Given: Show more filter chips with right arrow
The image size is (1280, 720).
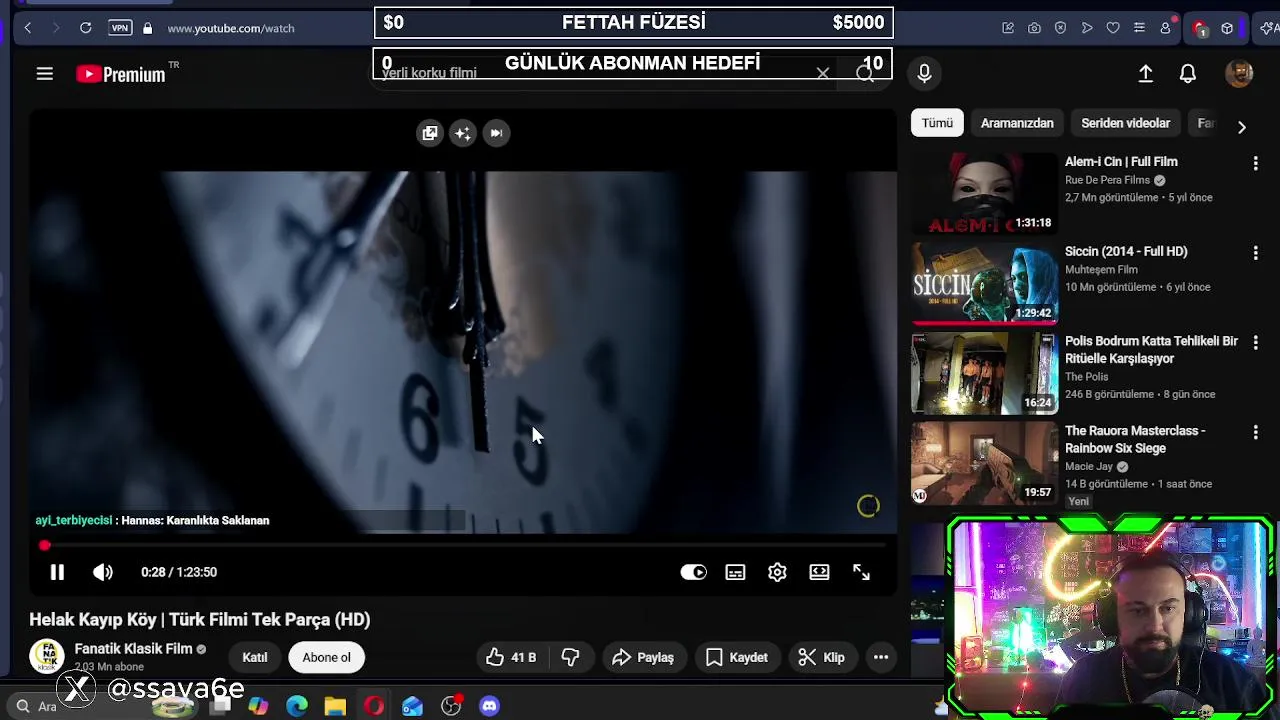Looking at the screenshot, I should click(x=1241, y=127).
